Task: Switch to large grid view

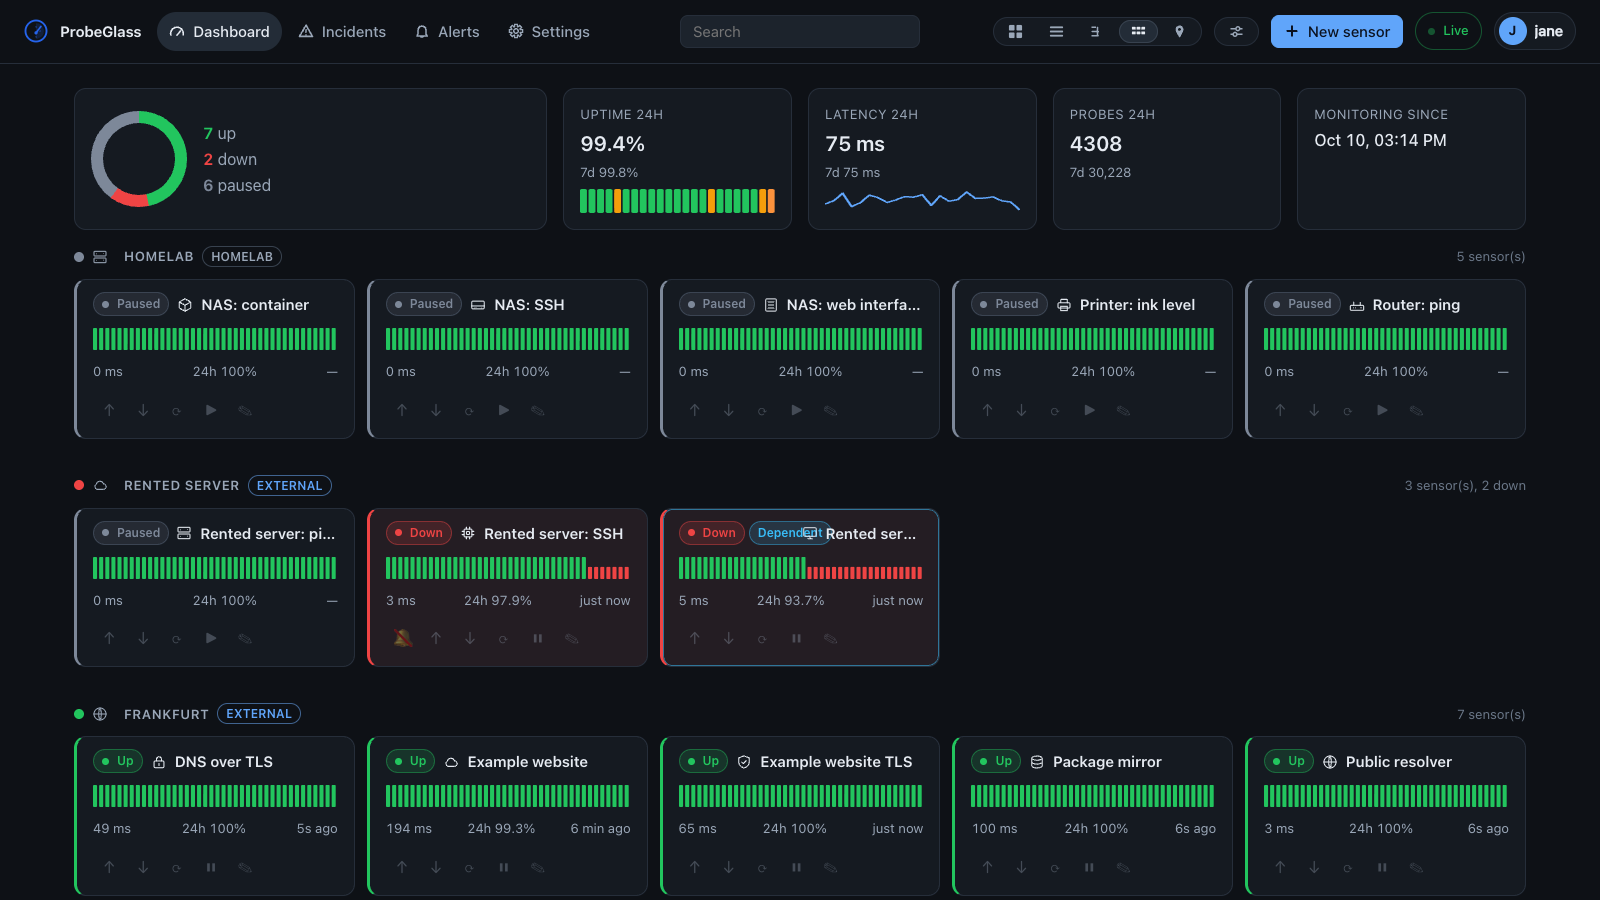Action: click(x=1015, y=32)
